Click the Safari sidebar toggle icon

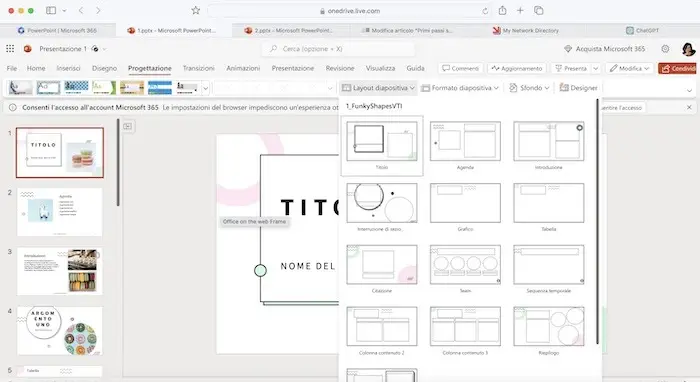point(51,10)
